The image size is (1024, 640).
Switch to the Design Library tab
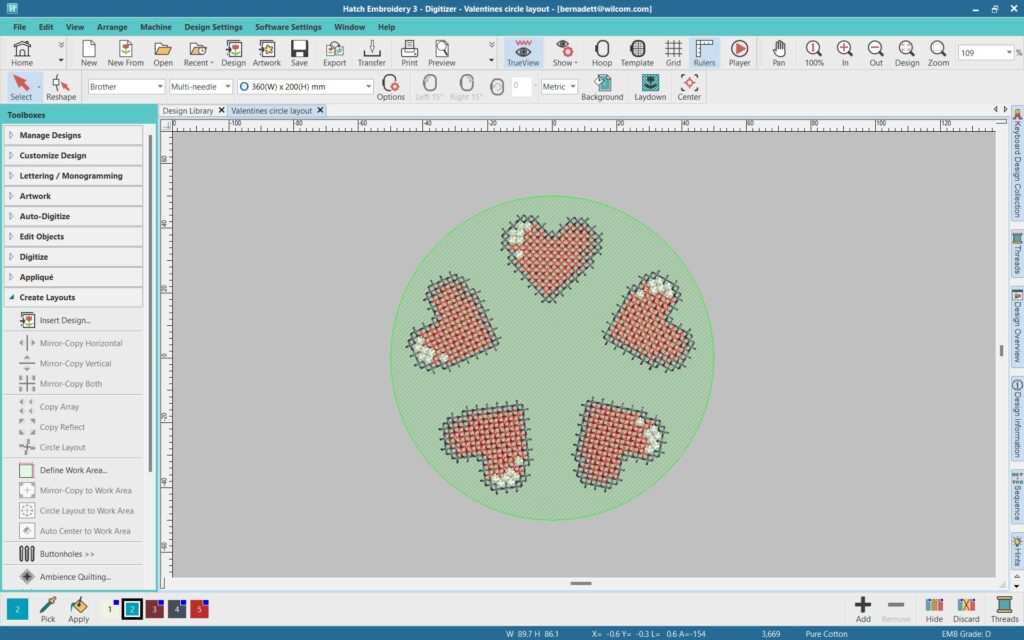(x=187, y=111)
